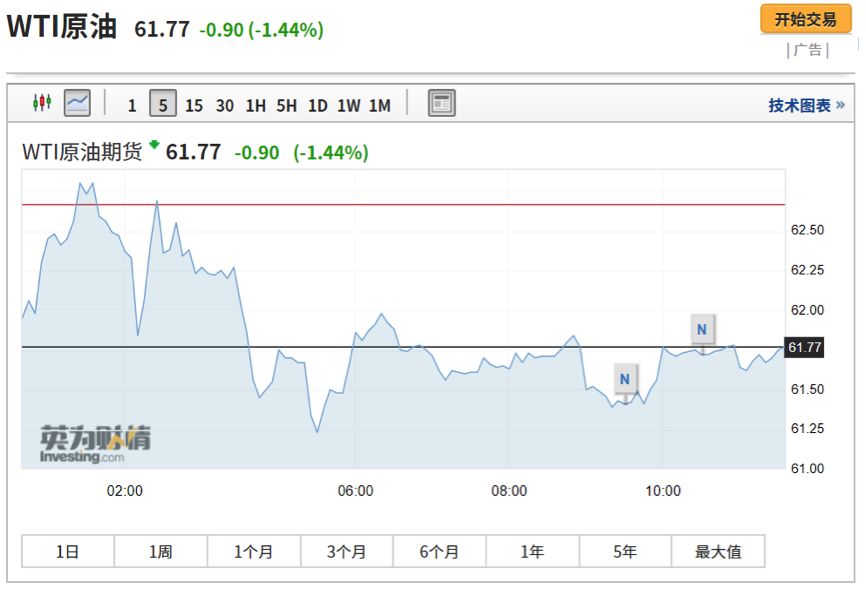
Task: Switch to the 5年 range tab
Action: click(625, 551)
